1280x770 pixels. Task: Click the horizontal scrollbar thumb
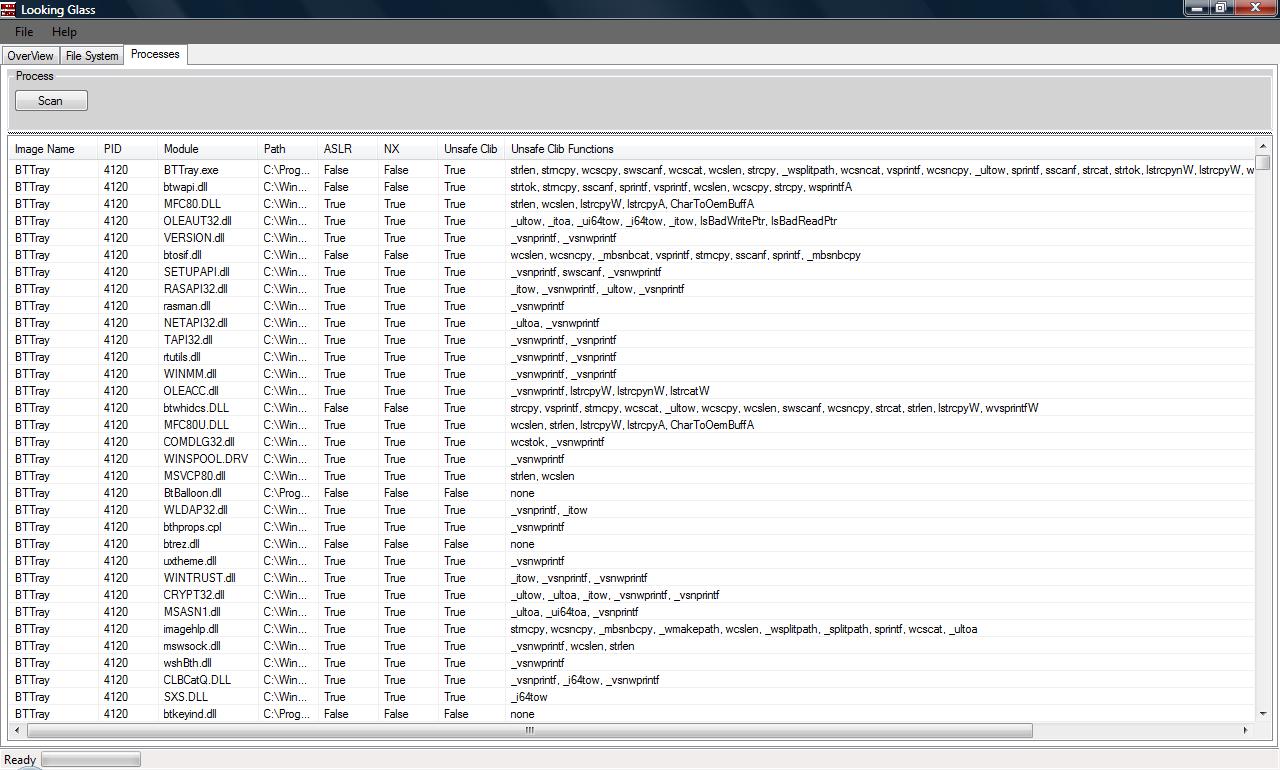(x=528, y=730)
